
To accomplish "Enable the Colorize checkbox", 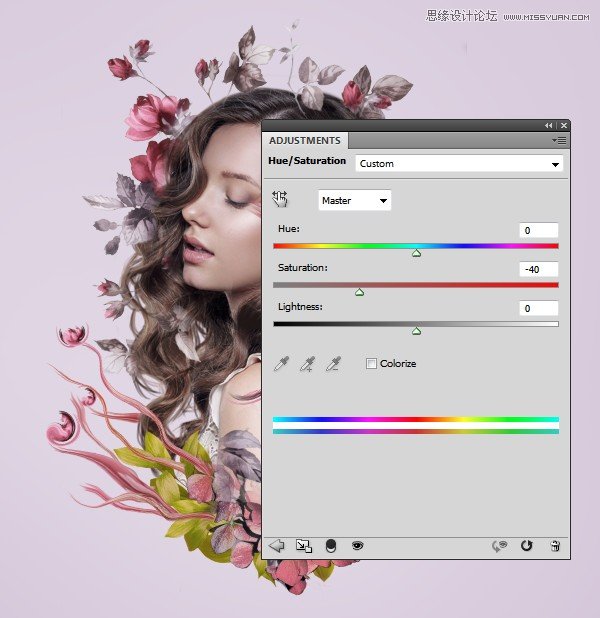I will point(372,364).
